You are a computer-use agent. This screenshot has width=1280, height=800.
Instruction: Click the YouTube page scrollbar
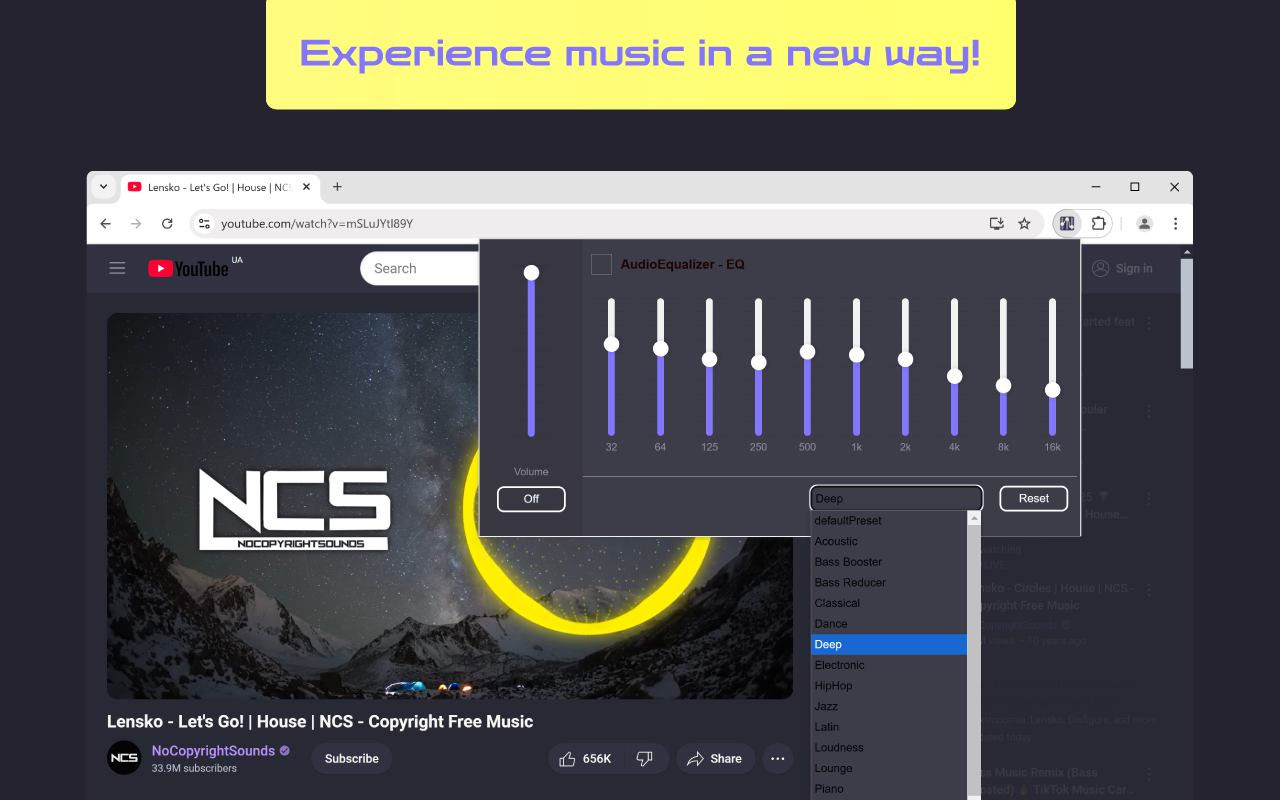pos(1186,314)
